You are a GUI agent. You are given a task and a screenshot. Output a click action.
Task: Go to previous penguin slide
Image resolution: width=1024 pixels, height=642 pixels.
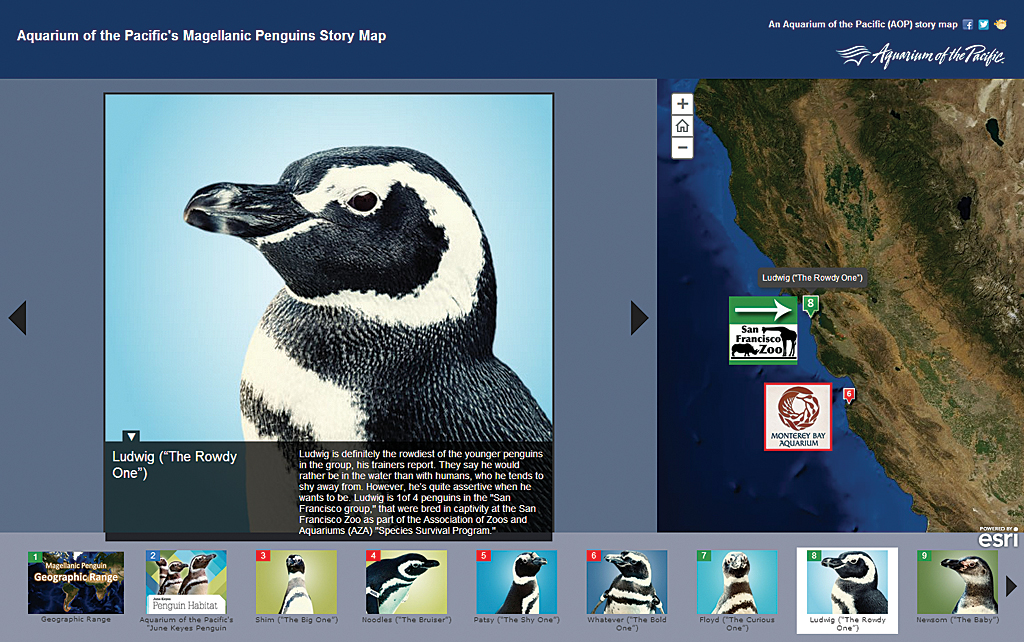pyautogui.click(x=18, y=318)
